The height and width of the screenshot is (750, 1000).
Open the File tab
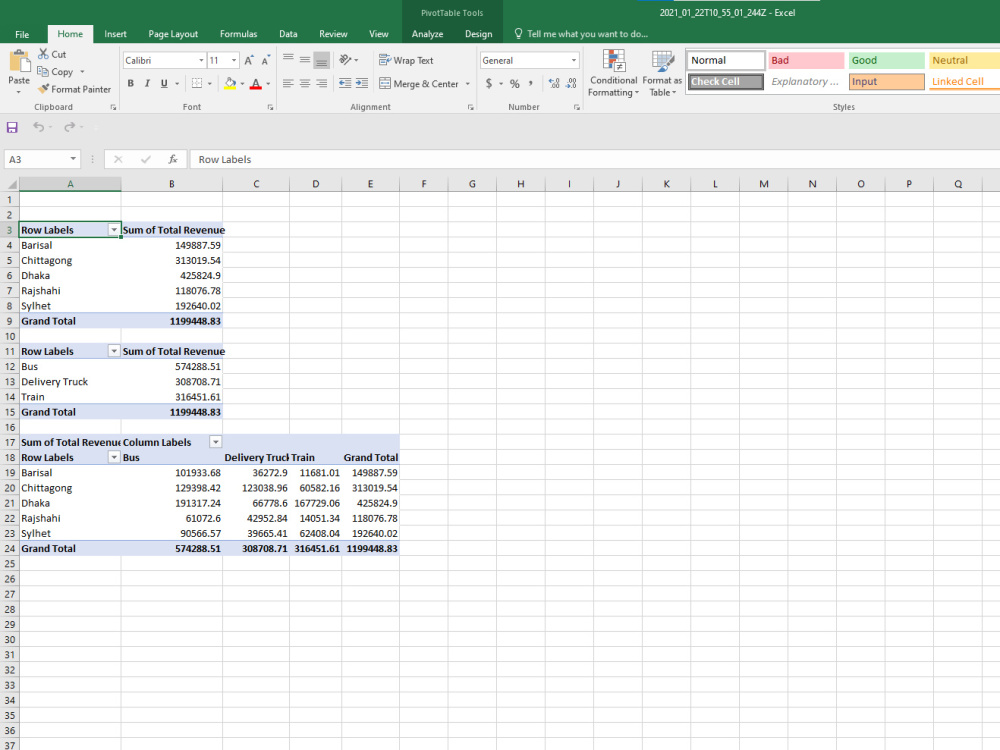(x=22, y=34)
